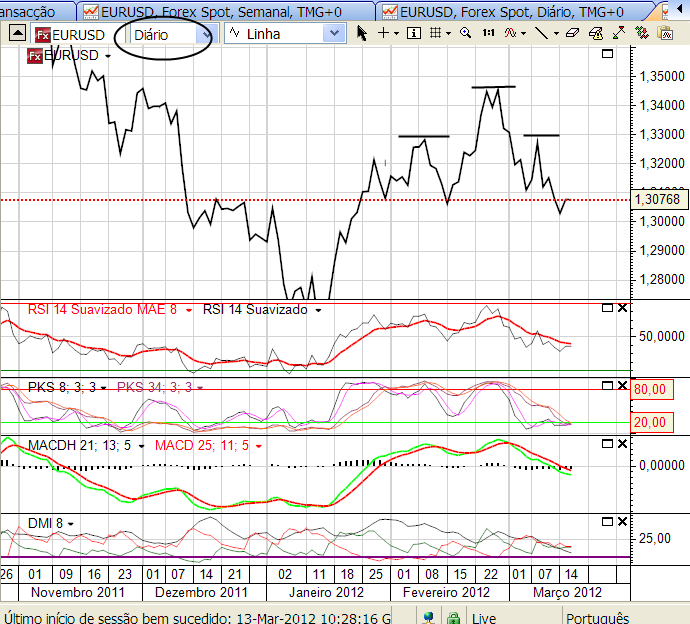Reset chart scale with 1:1 icon
Image resolution: width=690 pixels, height=624 pixels.
487,33
